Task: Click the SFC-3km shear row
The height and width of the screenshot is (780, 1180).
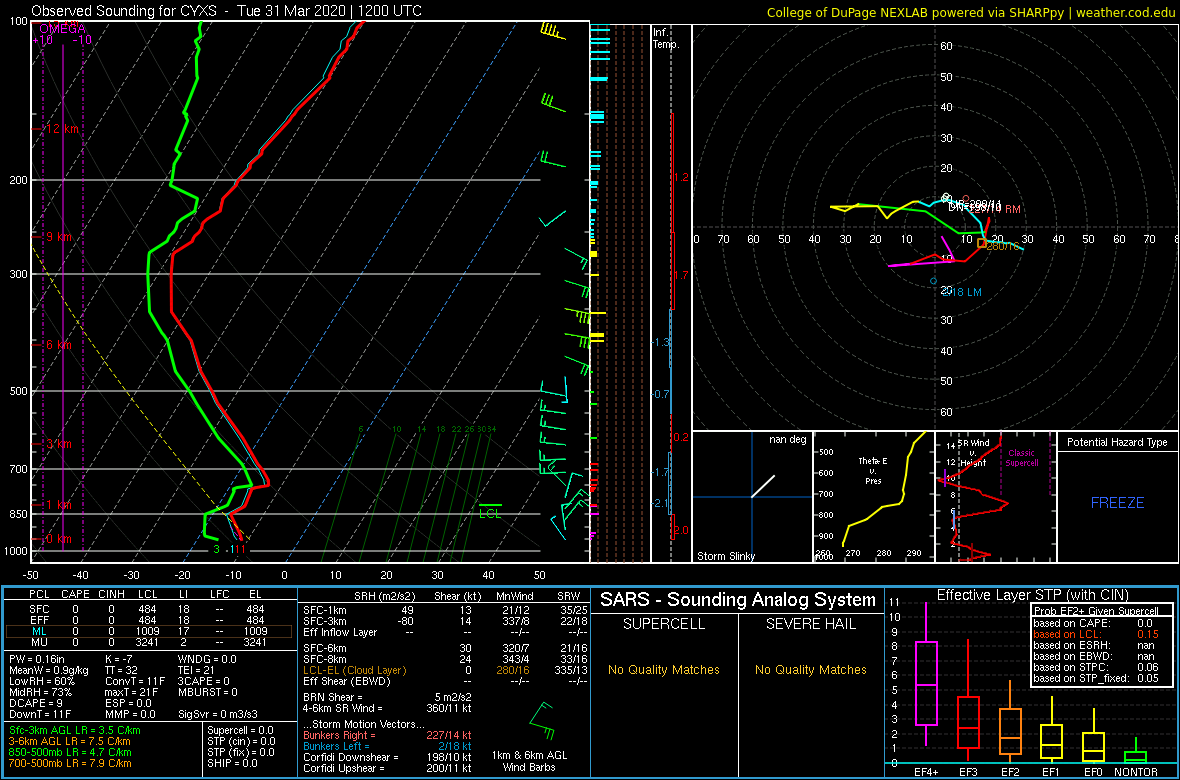Action: coord(444,620)
